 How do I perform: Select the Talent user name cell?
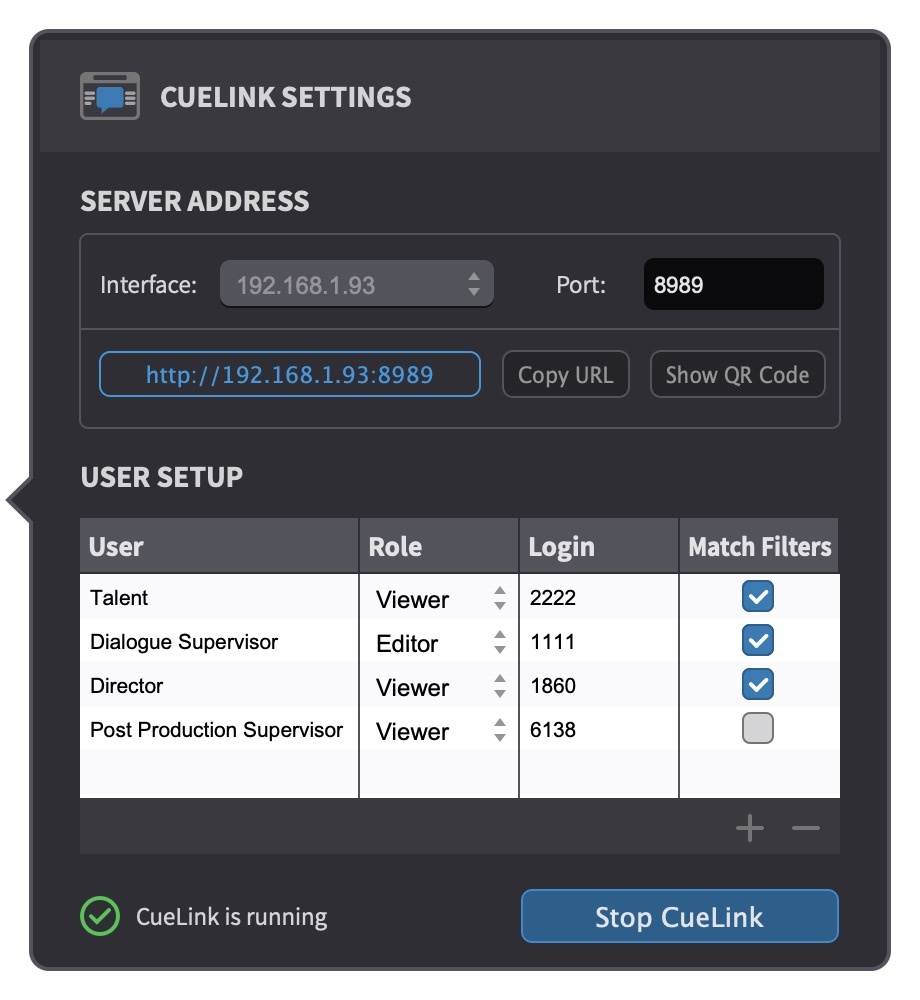click(219, 597)
